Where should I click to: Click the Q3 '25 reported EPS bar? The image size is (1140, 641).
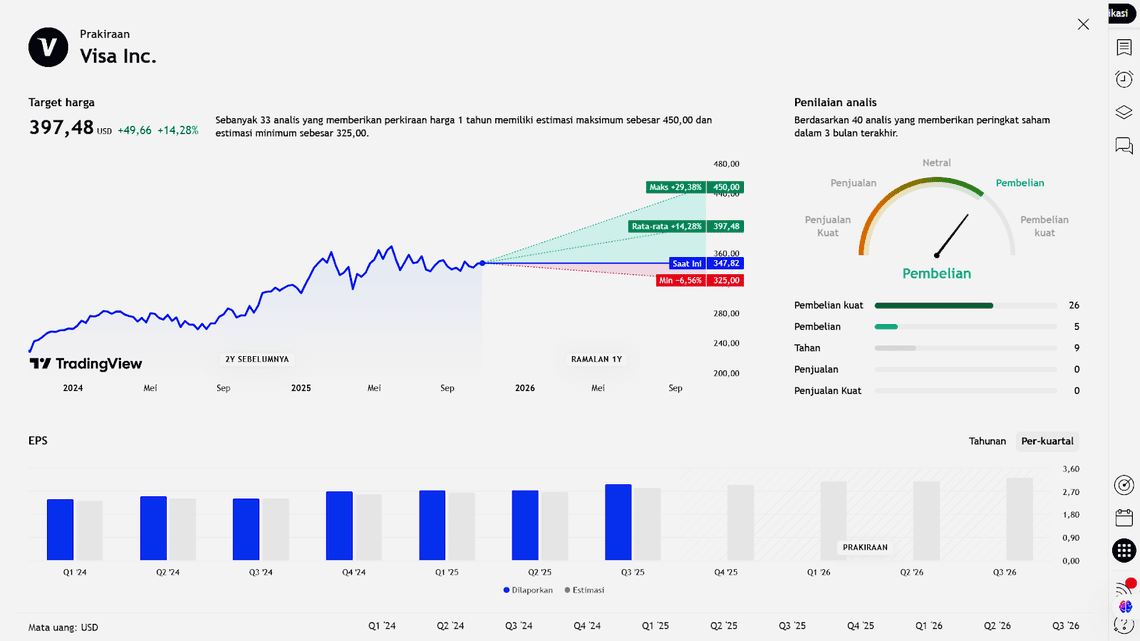pos(618,522)
